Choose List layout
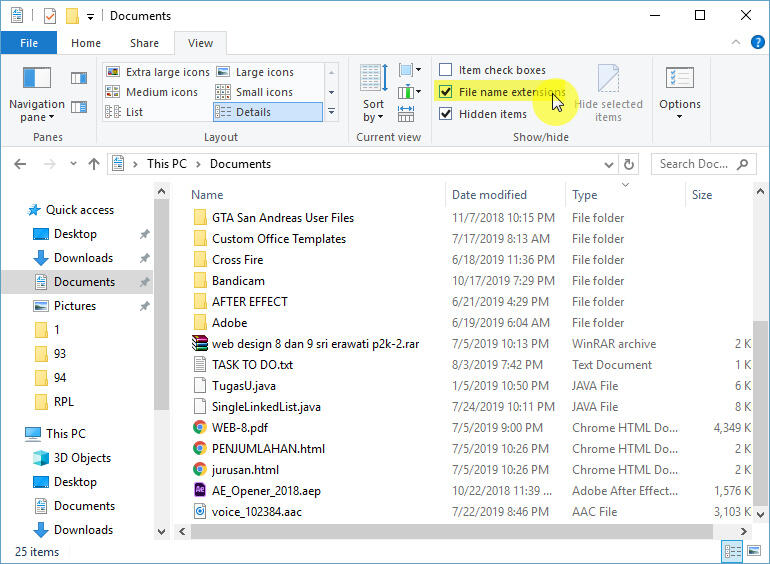This screenshot has width=770, height=564. coord(124,112)
